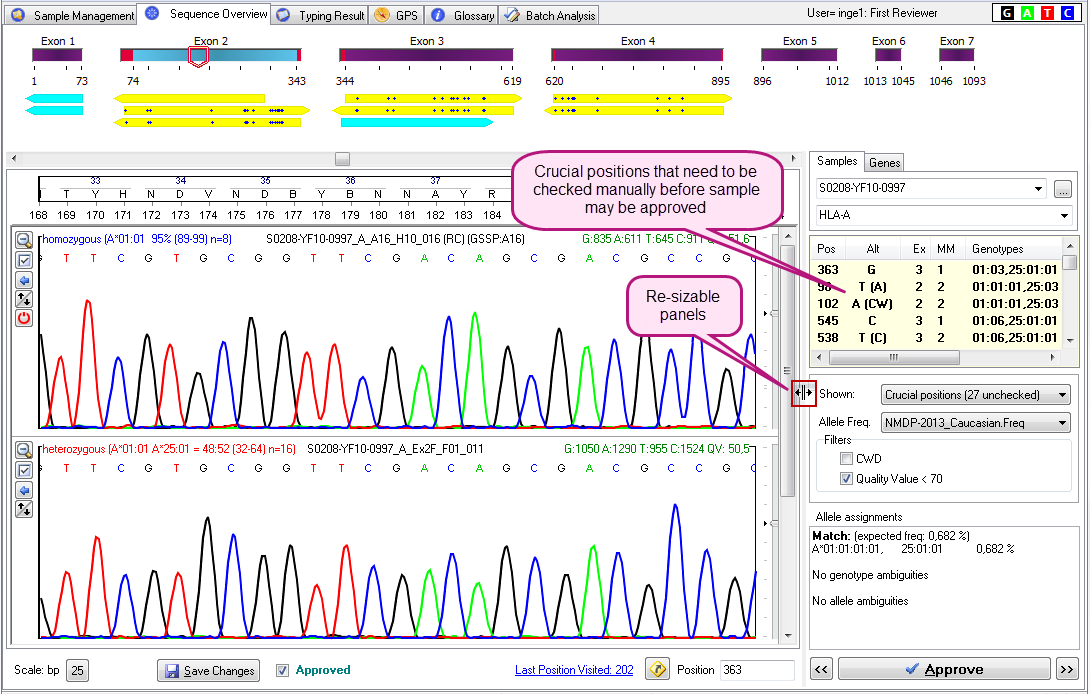Click the Exon 3 bar
Image resolution: width=1090 pixels, height=694 pixels.
426,55
